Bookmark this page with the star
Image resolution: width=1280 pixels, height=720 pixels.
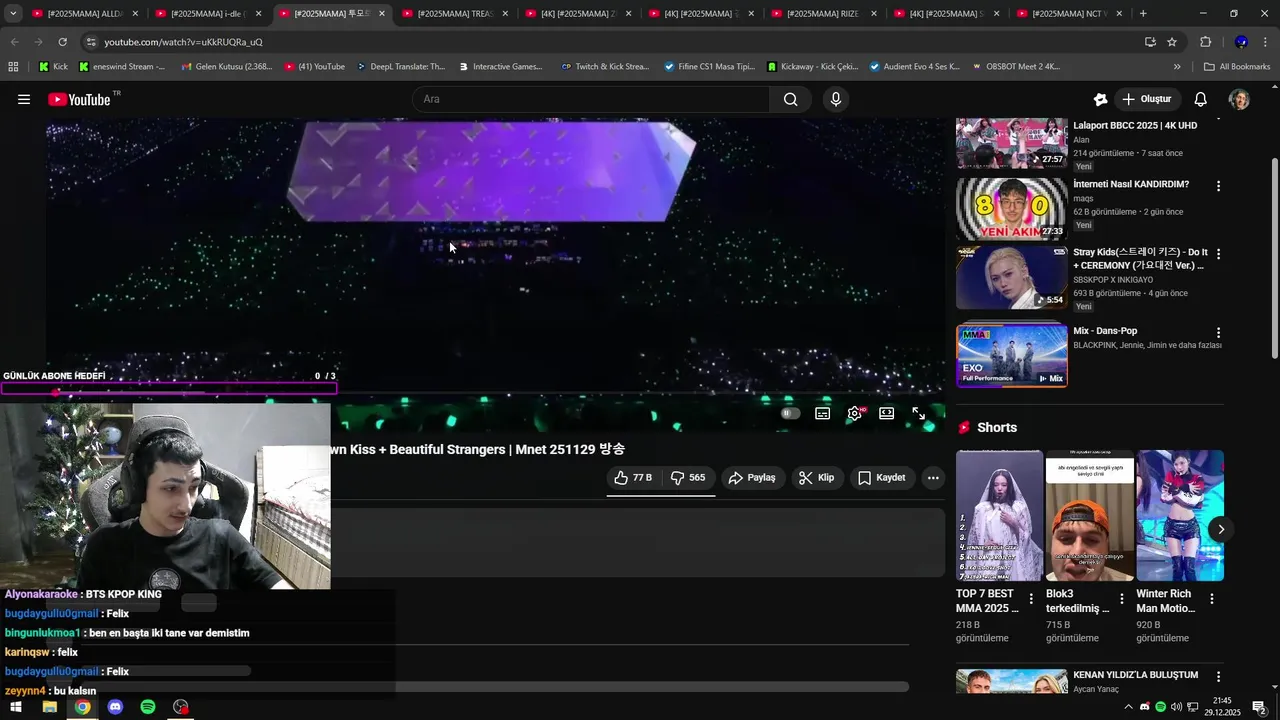[1172, 42]
